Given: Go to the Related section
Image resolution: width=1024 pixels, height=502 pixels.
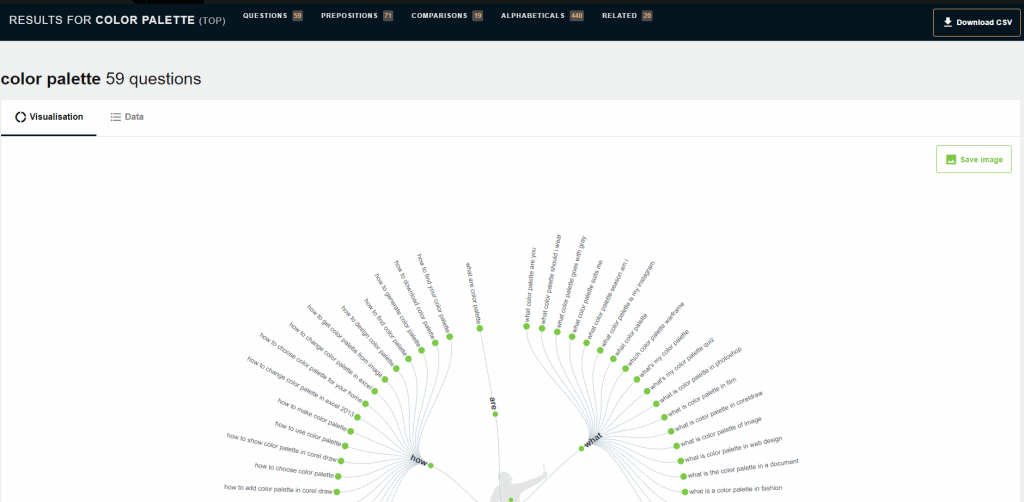Looking at the screenshot, I should tap(627, 16).
